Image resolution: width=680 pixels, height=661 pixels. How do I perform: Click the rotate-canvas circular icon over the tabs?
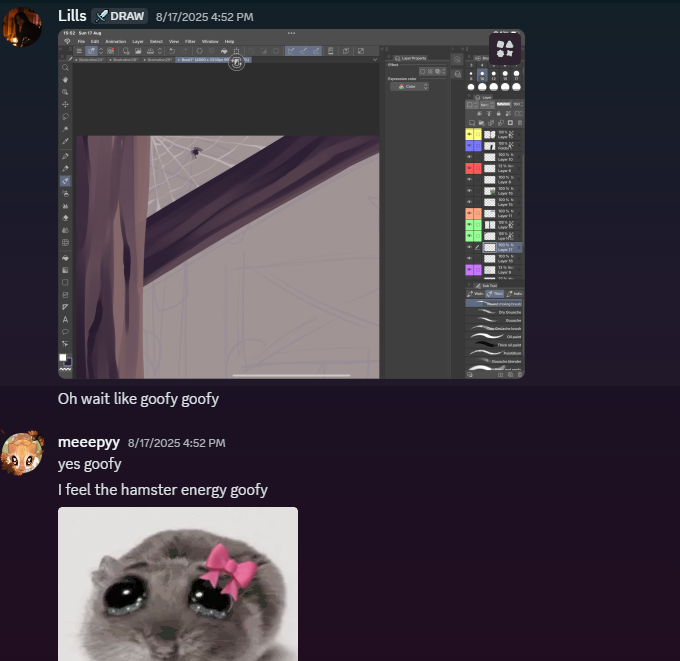point(236,63)
